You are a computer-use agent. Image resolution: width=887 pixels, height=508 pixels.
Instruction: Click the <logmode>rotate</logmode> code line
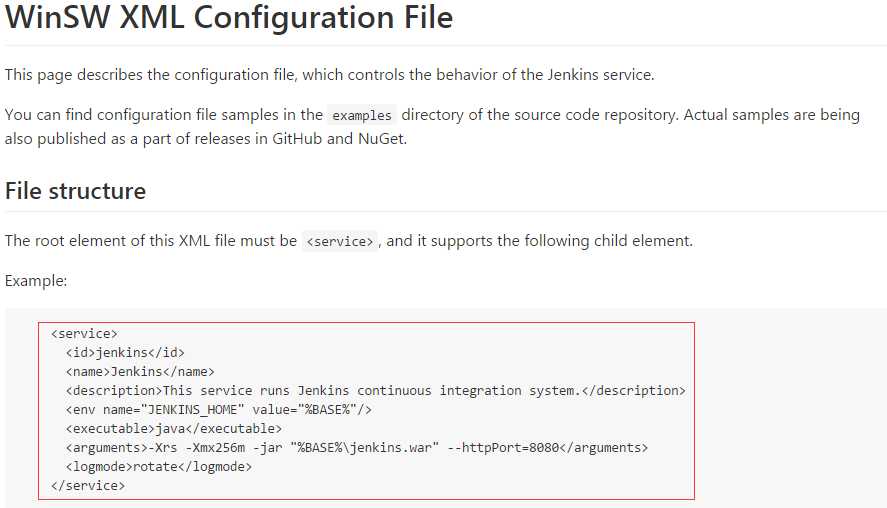coord(159,466)
